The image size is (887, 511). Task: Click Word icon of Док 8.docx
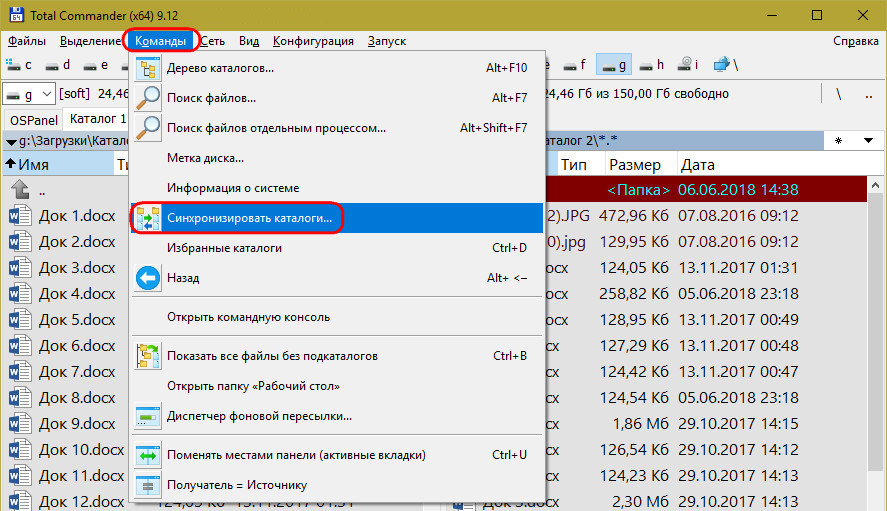[20, 397]
